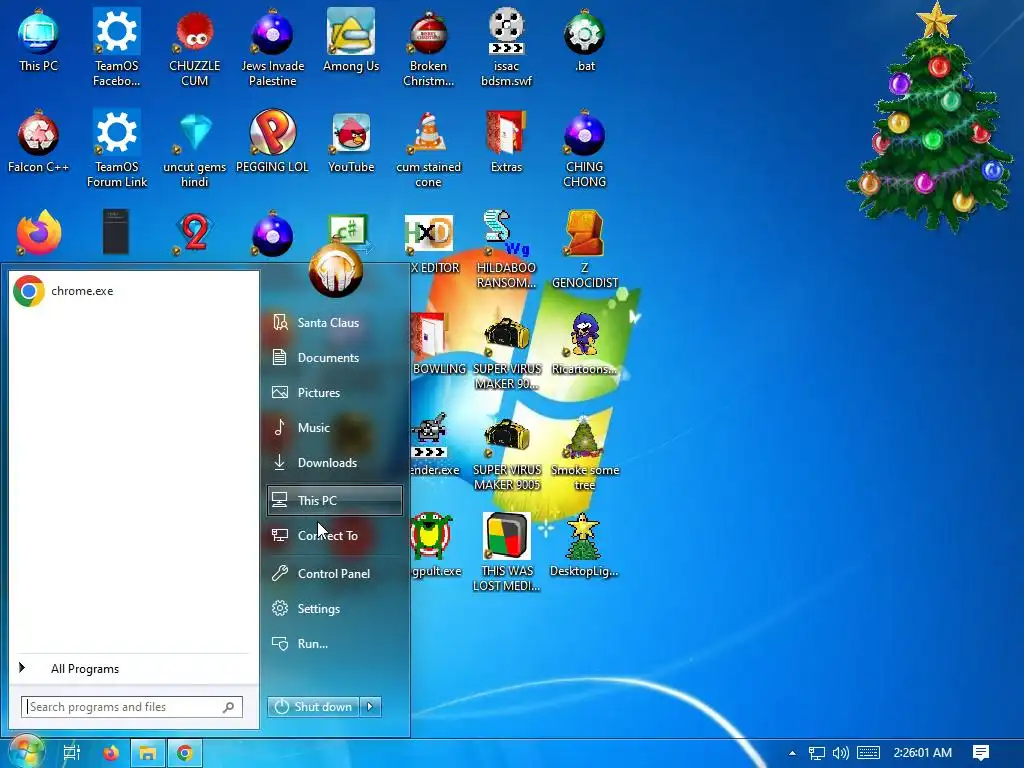Select the Firefox desktop shortcut icon
Image resolution: width=1024 pixels, height=768 pixels.
(38, 233)
